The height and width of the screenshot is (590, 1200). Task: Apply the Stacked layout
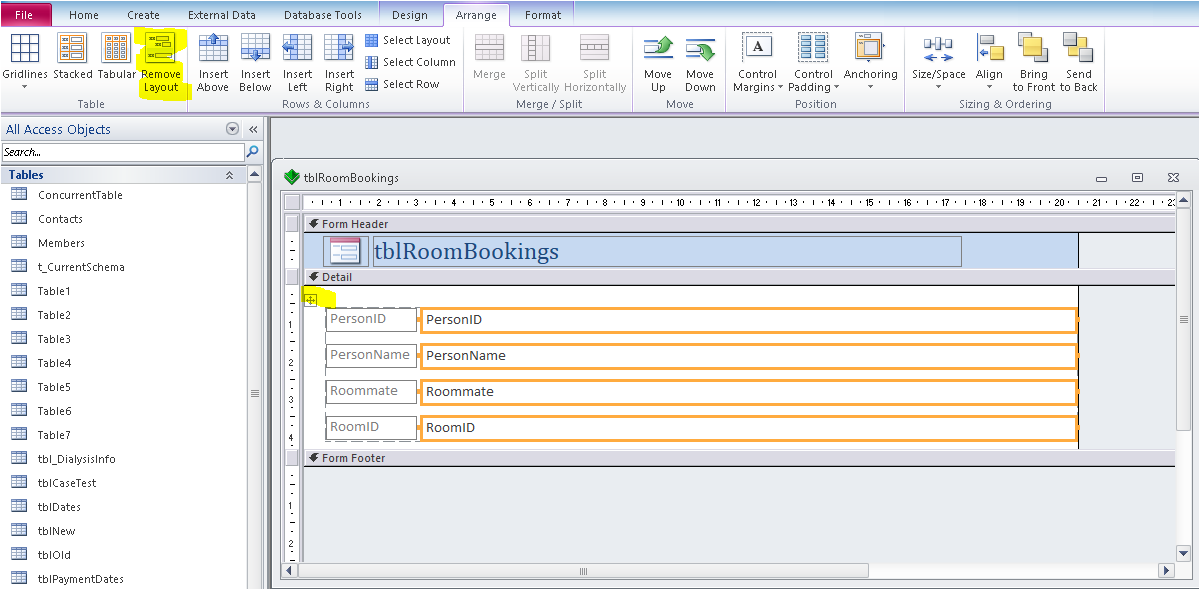point(72,50)
